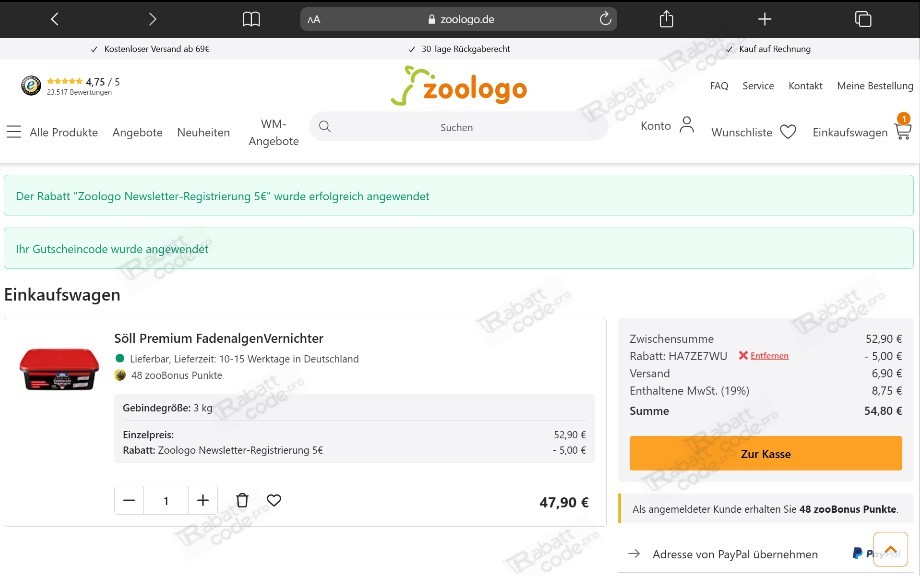Viewport: 920px width, 576px height.
Task: Go forward with Safari's forward arrow
Action: click(153, 19)
